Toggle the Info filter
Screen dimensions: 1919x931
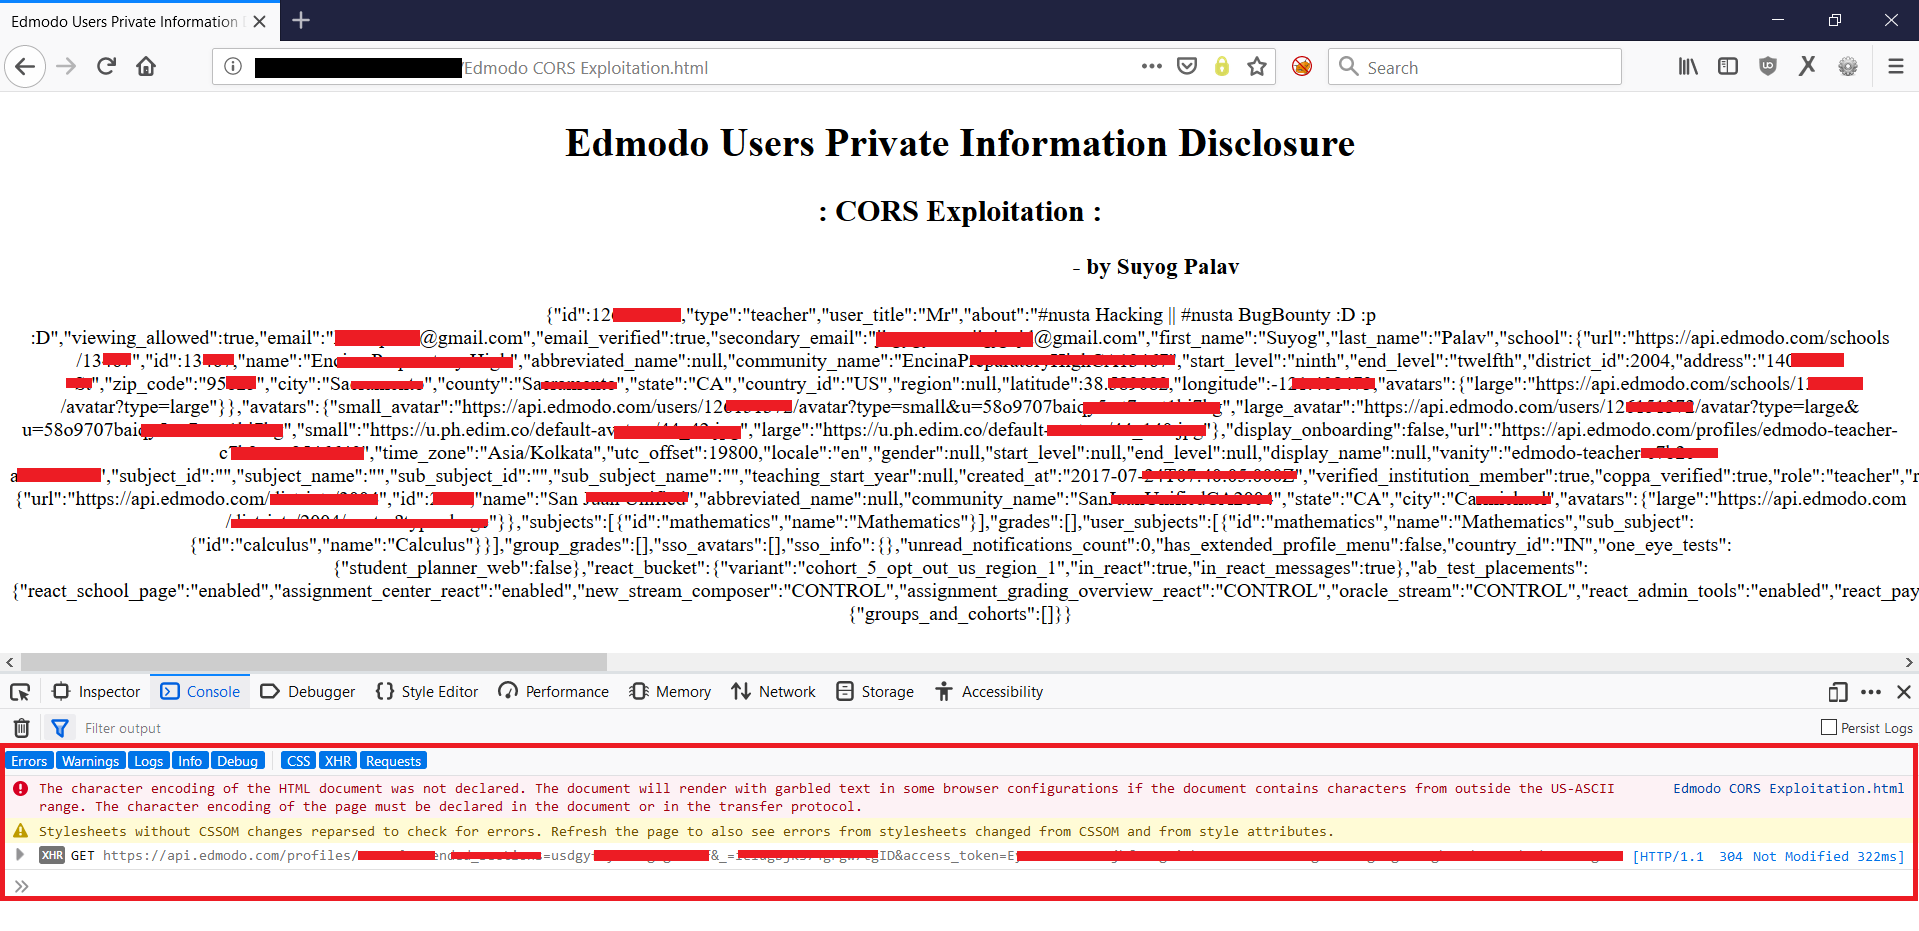pyautogui.click(x=190, y=761)
